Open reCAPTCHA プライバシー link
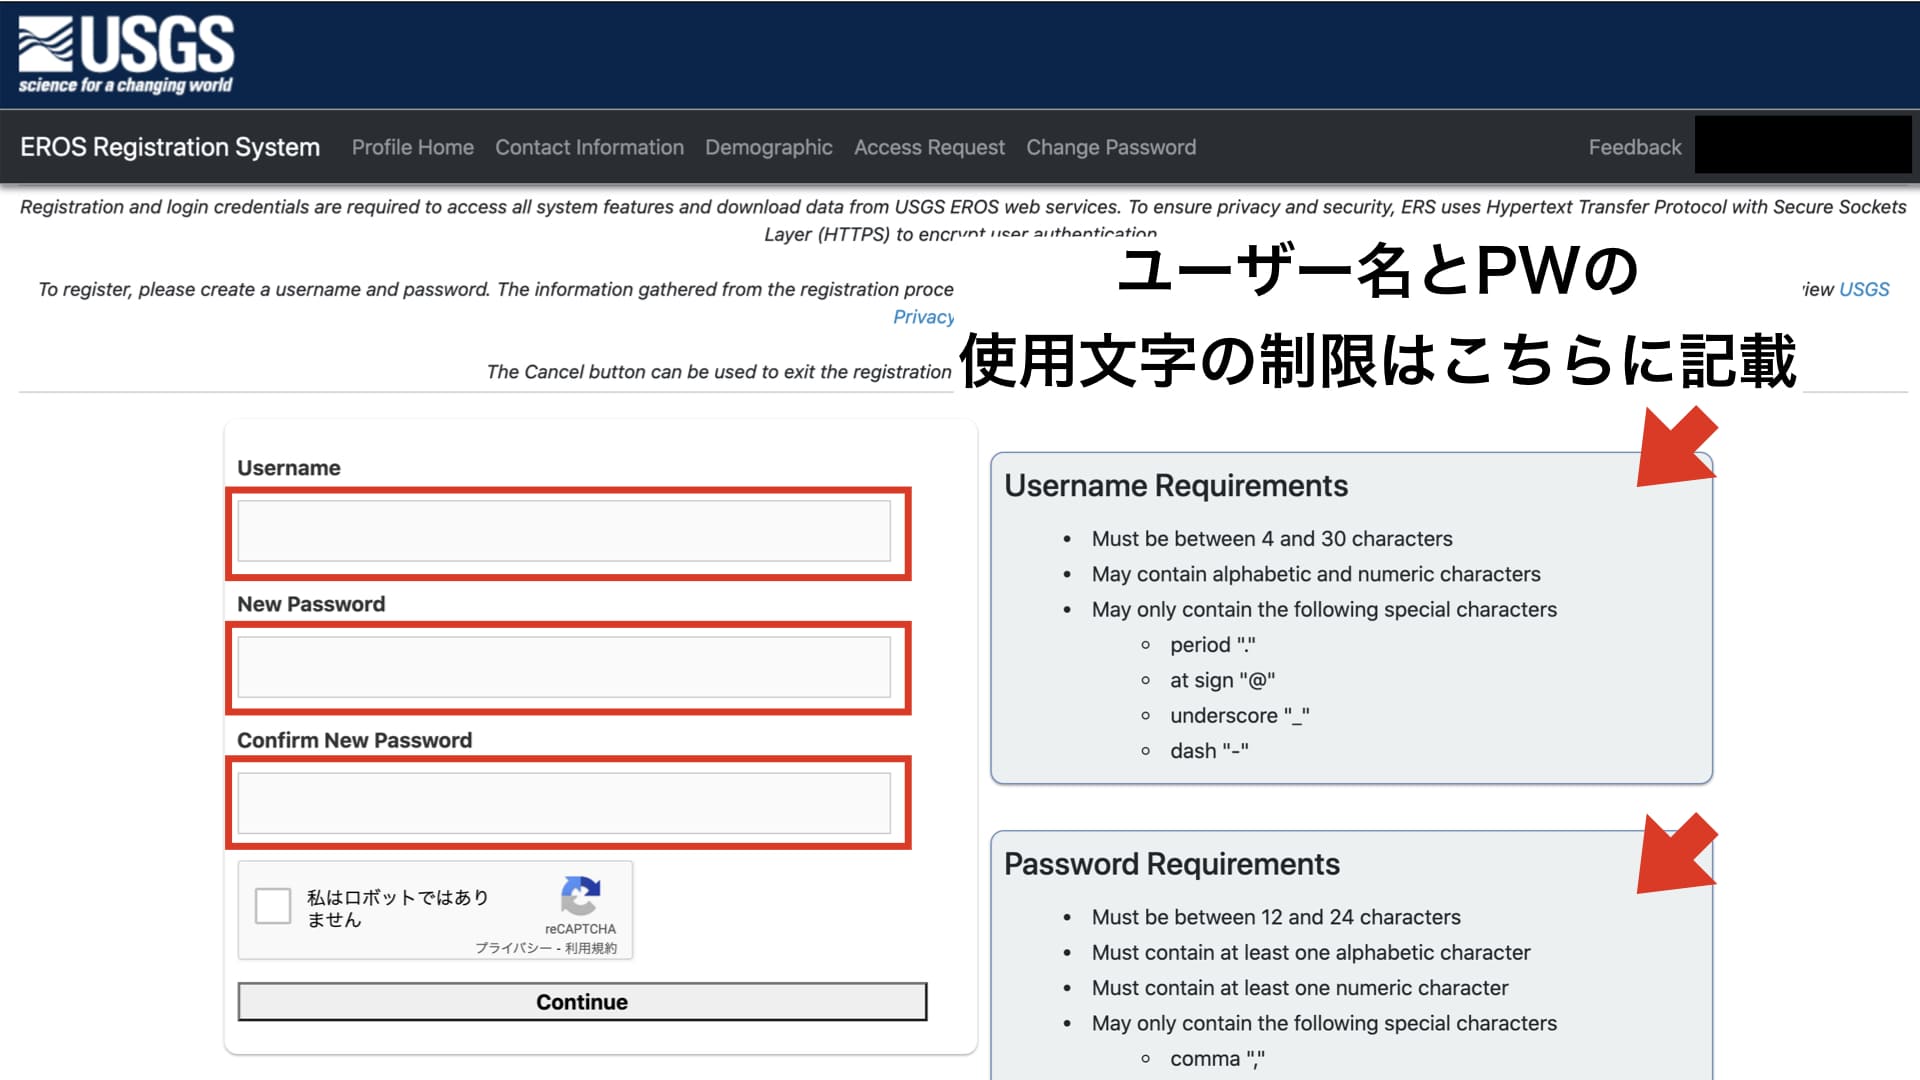The height and width of the screenshot is (1080, 1920). click(513, 948)
